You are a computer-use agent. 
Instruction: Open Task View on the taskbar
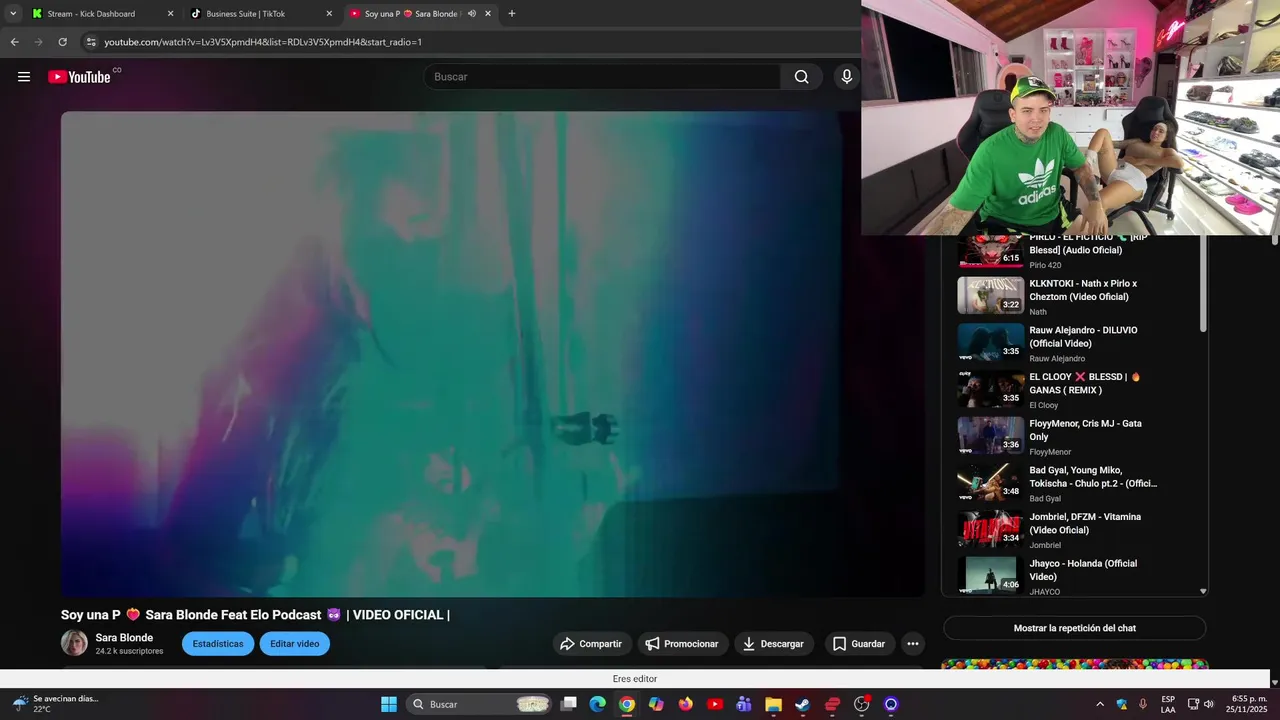point(569,704)
